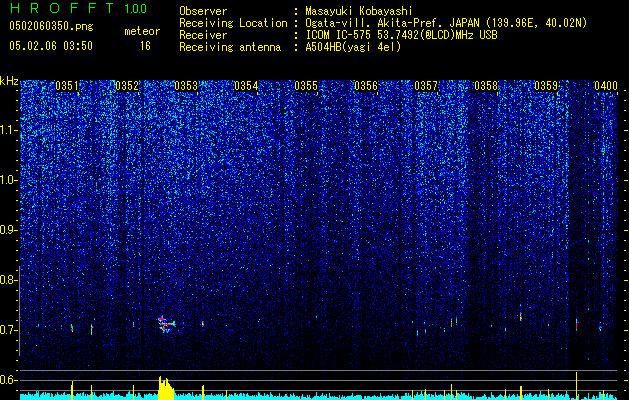Click the large meteor echo after 0352

click(166, 324)
